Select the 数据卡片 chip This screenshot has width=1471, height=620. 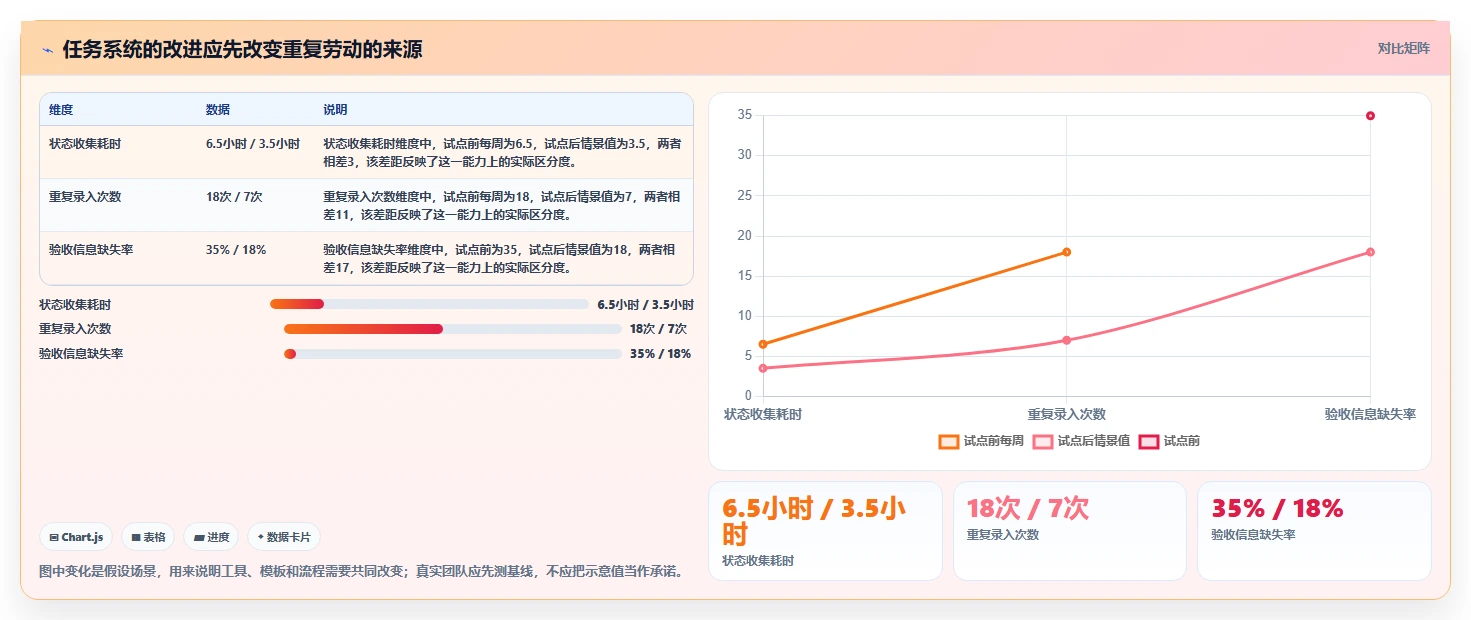[284, 537]
